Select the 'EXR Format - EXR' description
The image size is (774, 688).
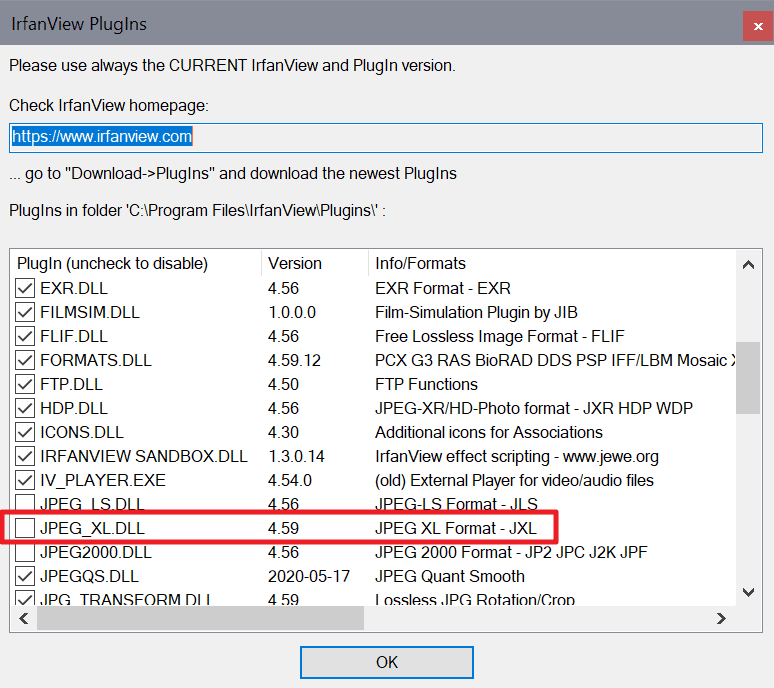point(443,288)
